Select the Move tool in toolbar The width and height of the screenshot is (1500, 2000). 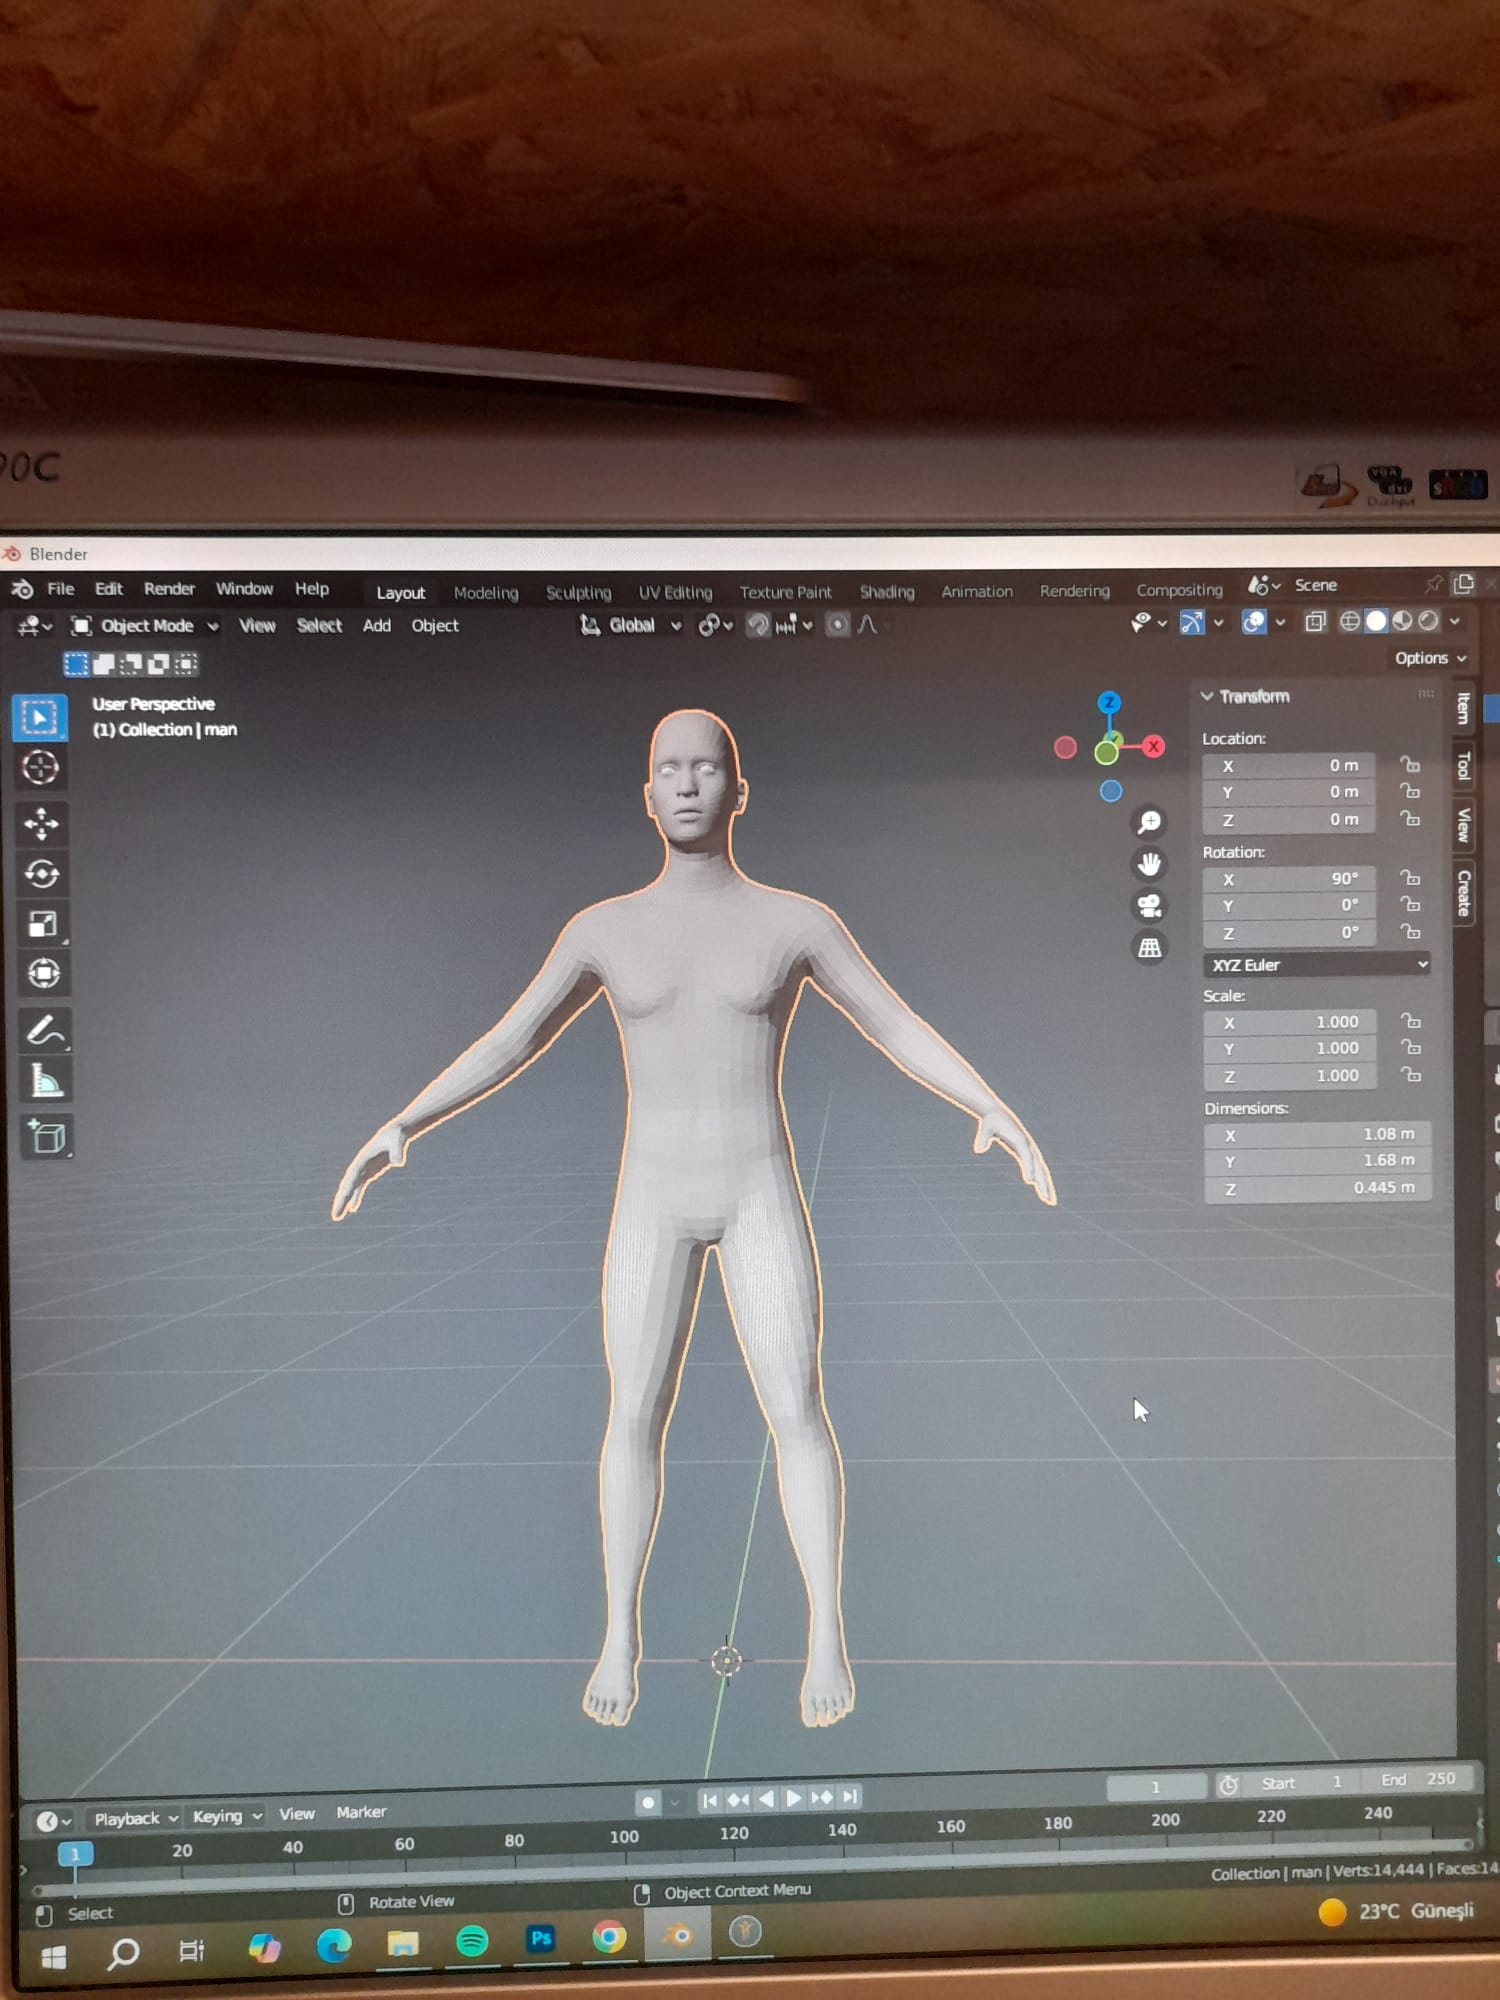[41, 824]
